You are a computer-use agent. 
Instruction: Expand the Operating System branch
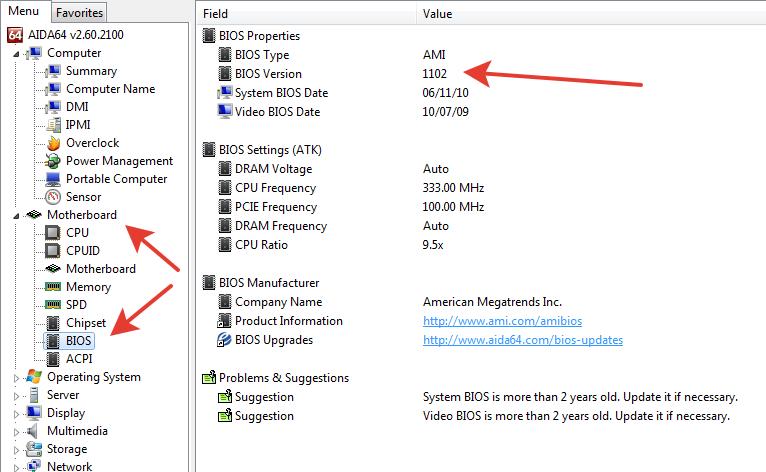[x=16, y=378]
